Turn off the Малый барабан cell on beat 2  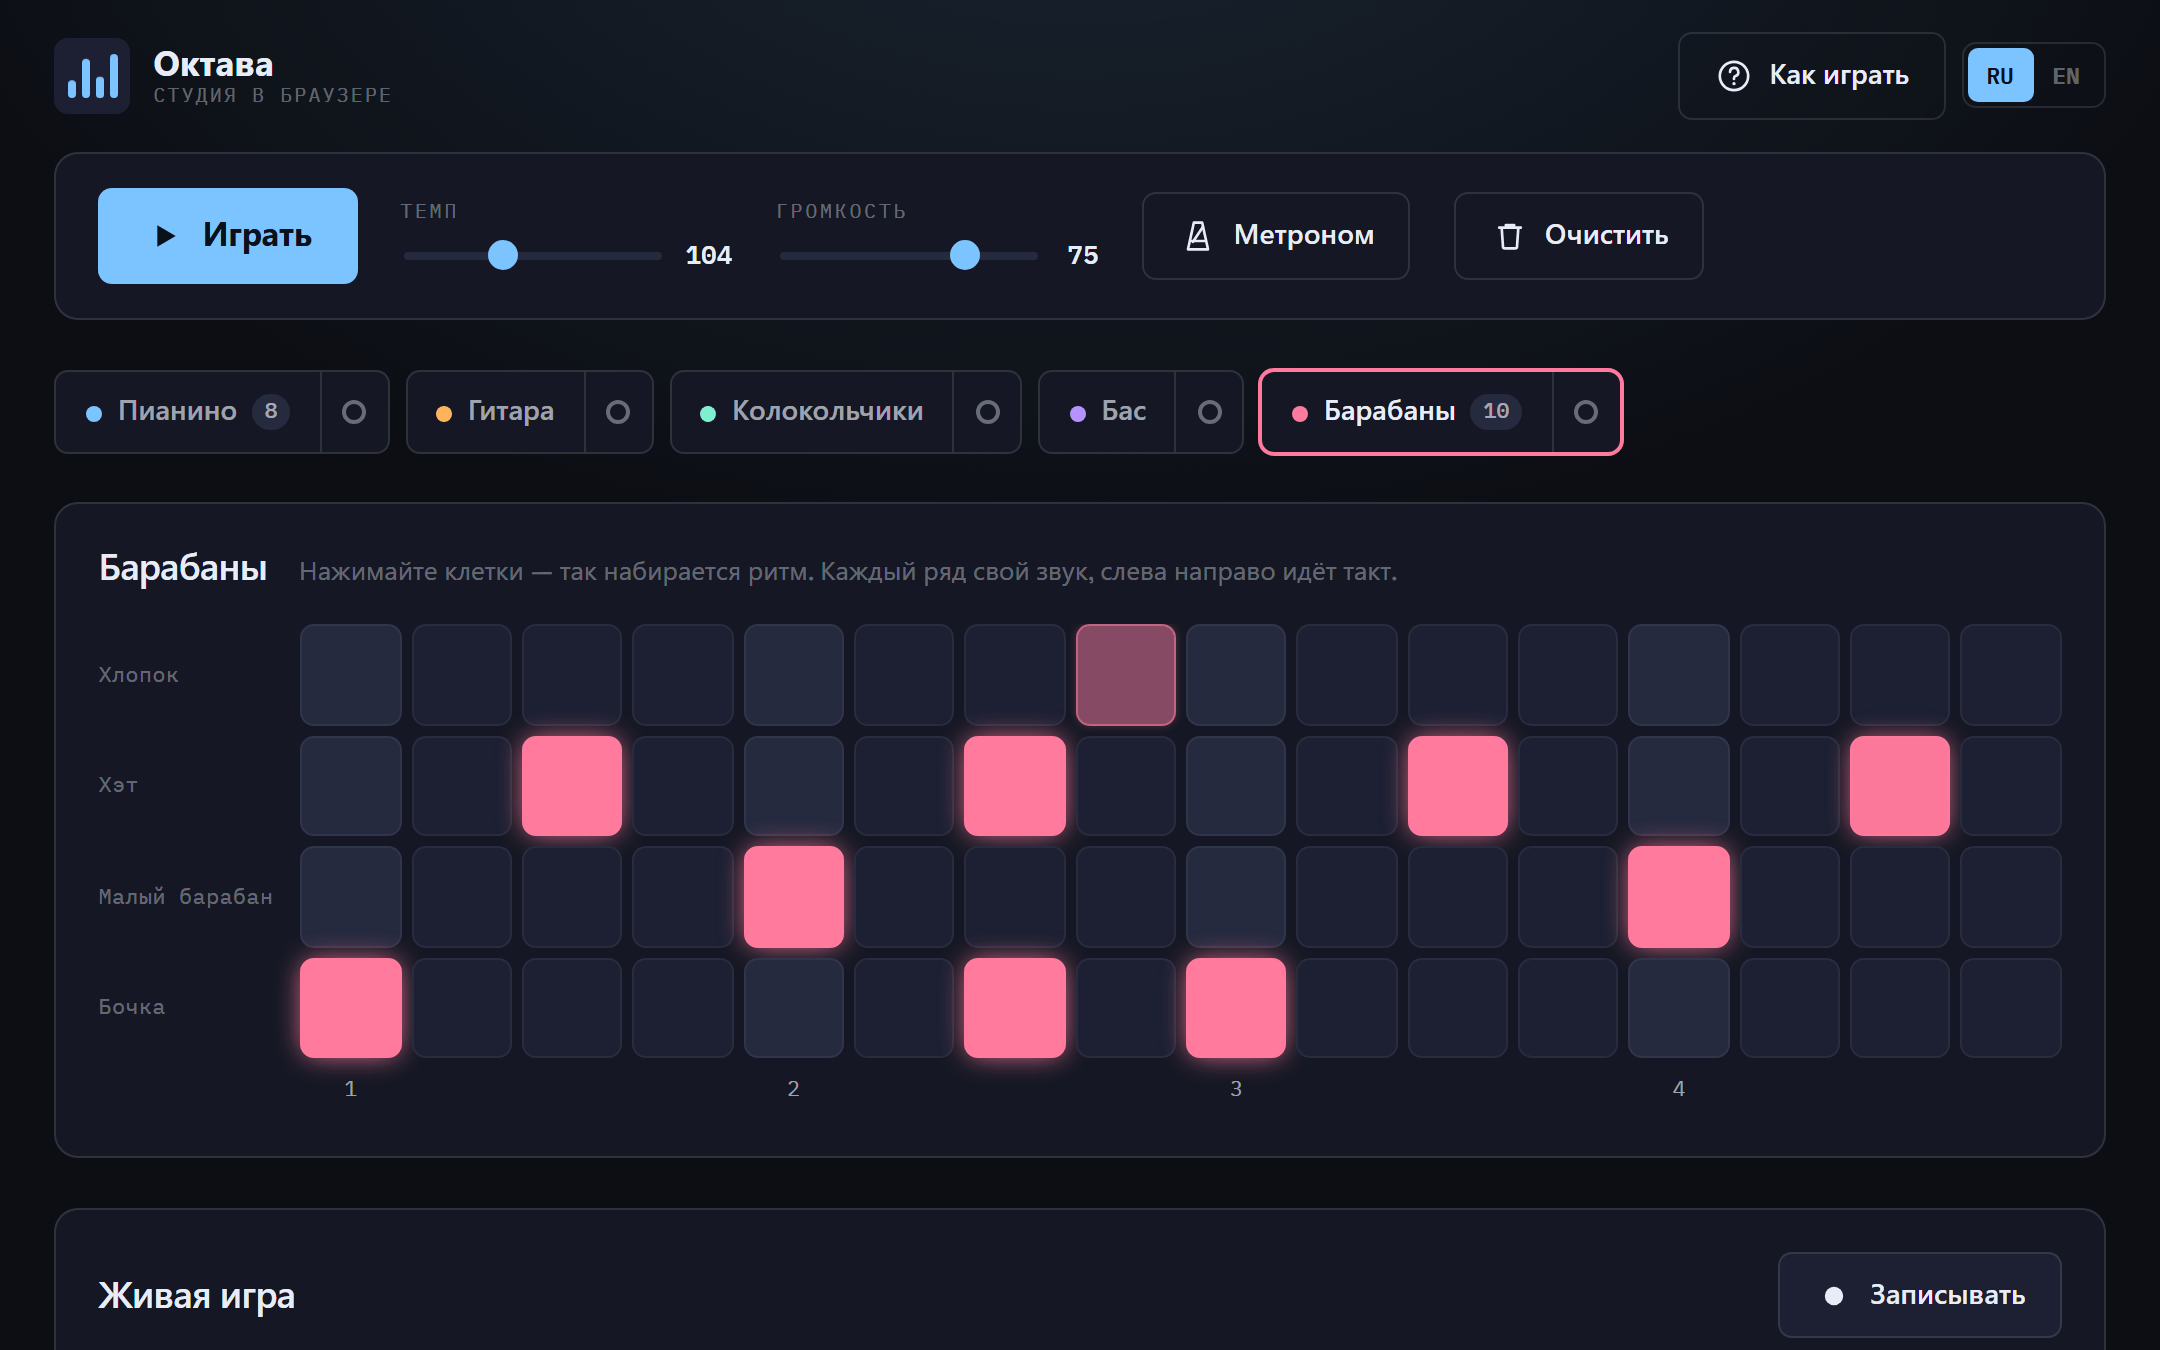(x=794, y=897)
